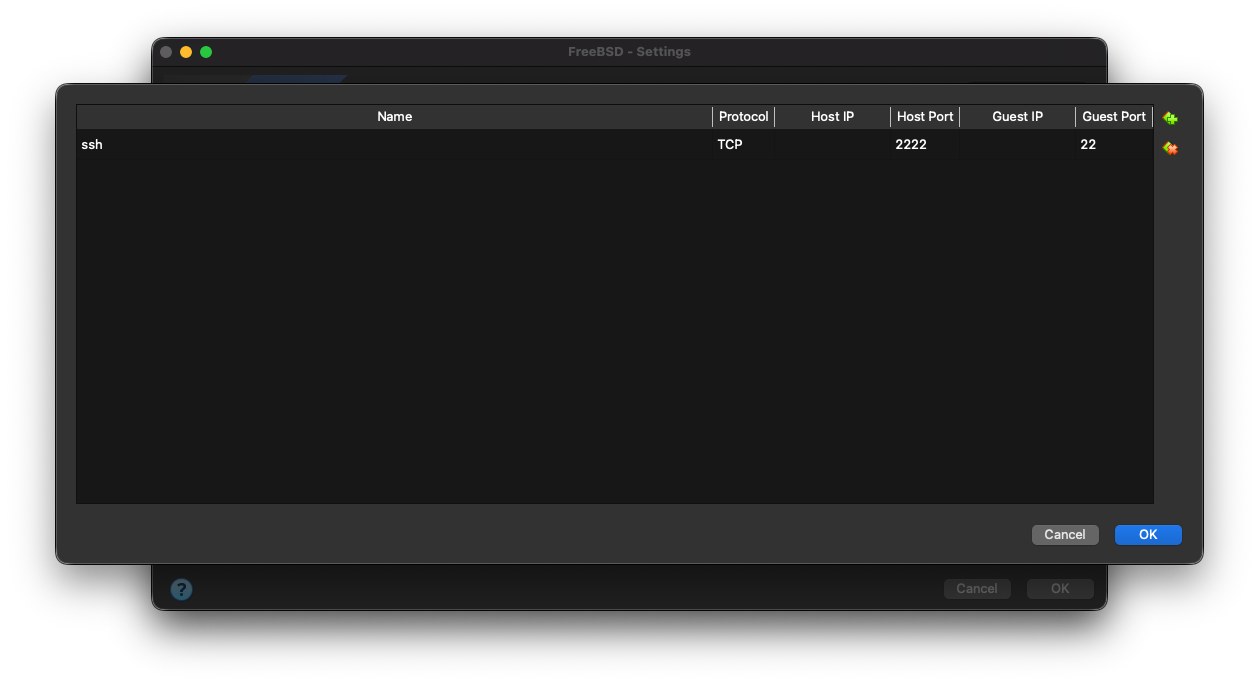Click the Guest IP column header
Image resolution: width=1259 pixels, height=684 pixels.
pos(1017,117)
